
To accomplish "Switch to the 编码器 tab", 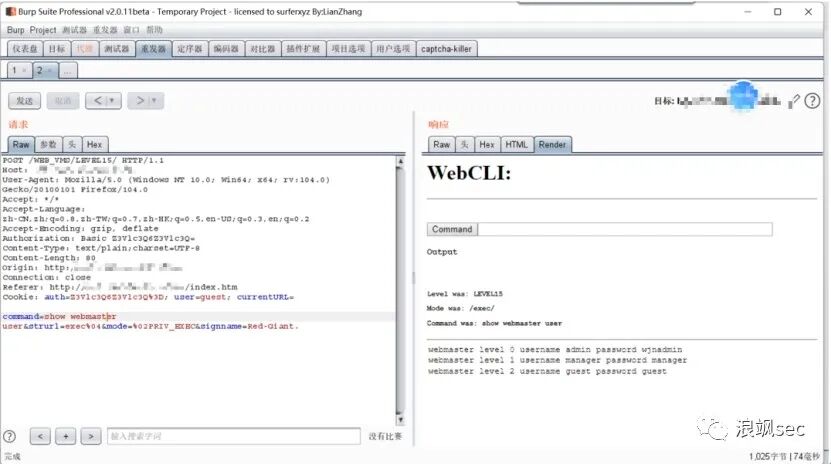I will pyautogui.click(x=226, y=49).
